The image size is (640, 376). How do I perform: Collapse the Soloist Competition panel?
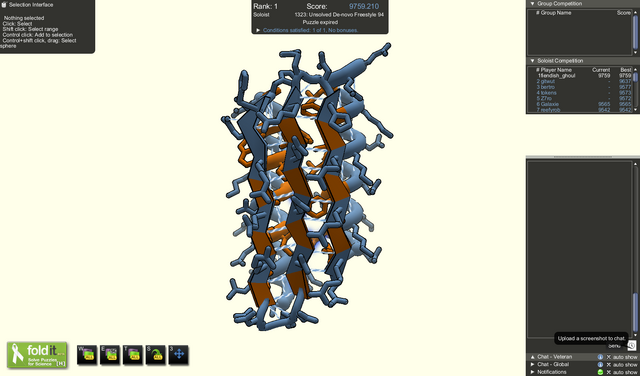point(532,60)
